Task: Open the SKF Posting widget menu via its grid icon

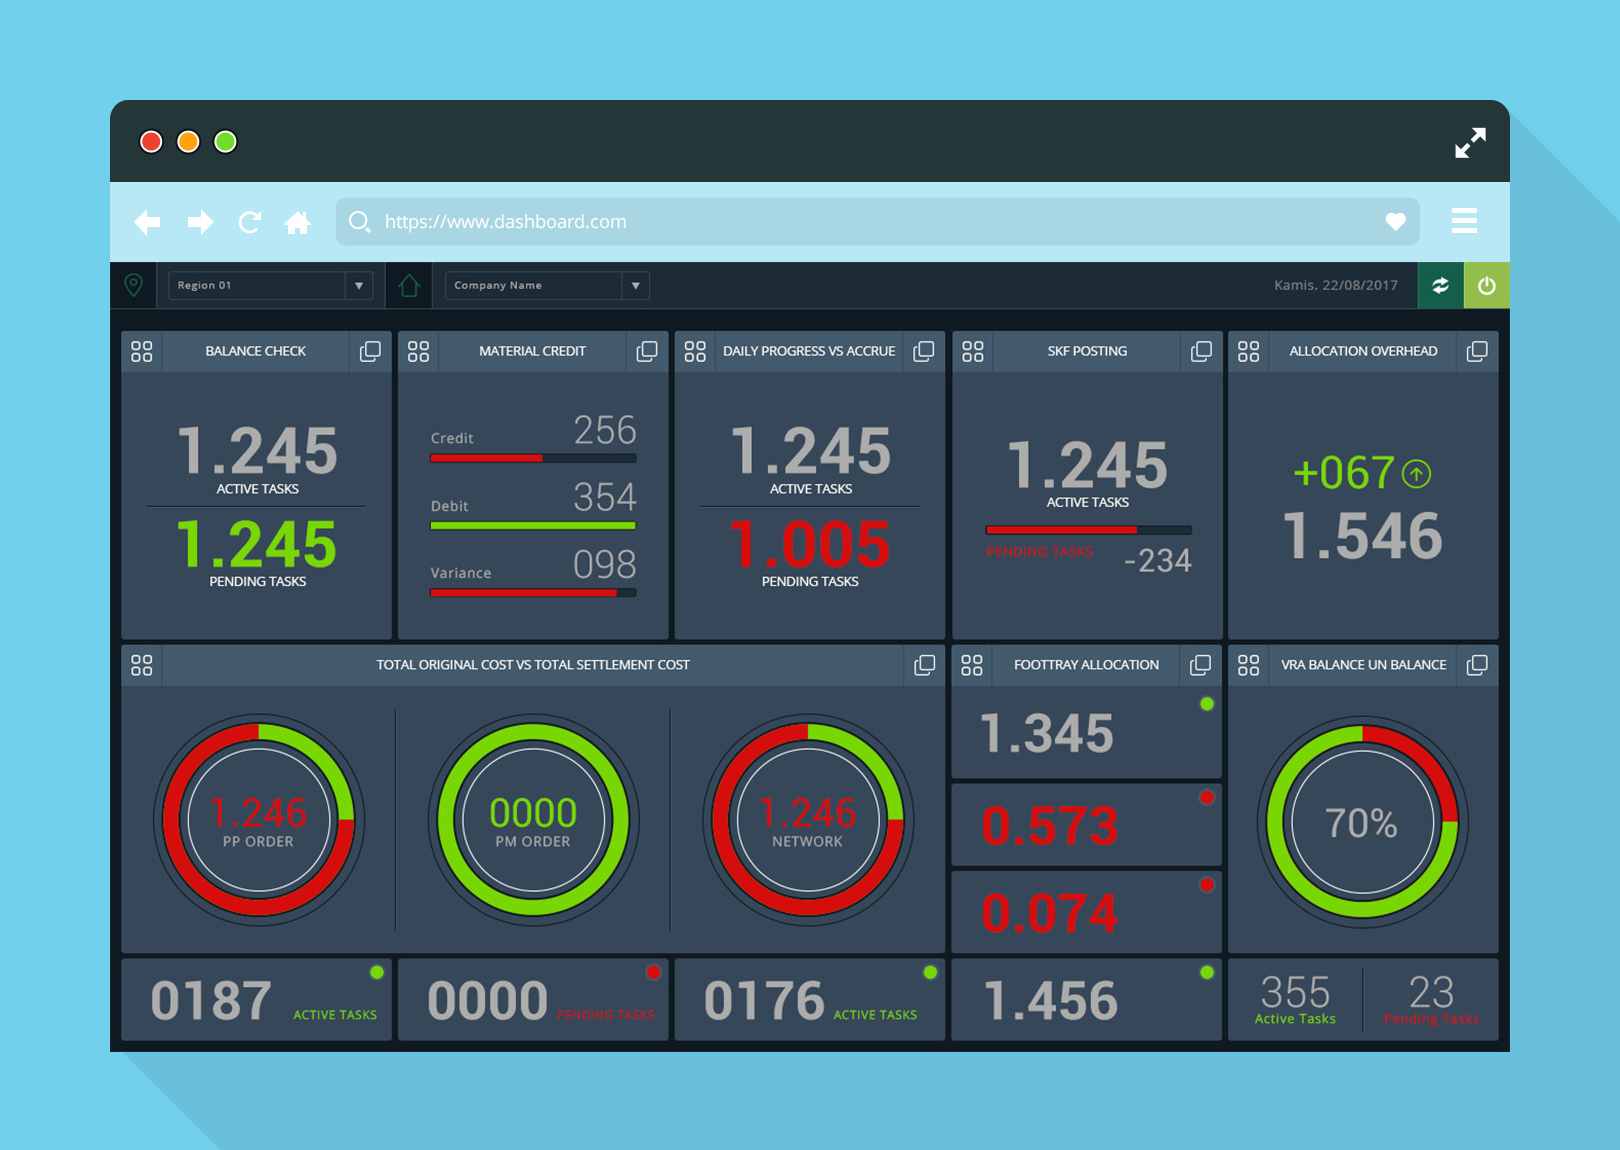Action: click(972, 351)
